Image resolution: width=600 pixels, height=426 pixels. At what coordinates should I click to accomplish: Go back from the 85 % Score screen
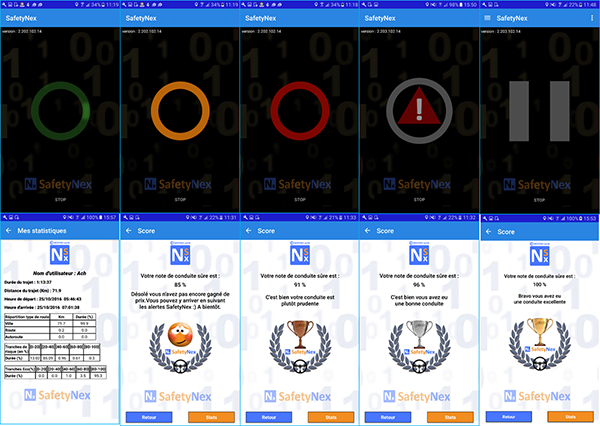(x=129, y=231)
